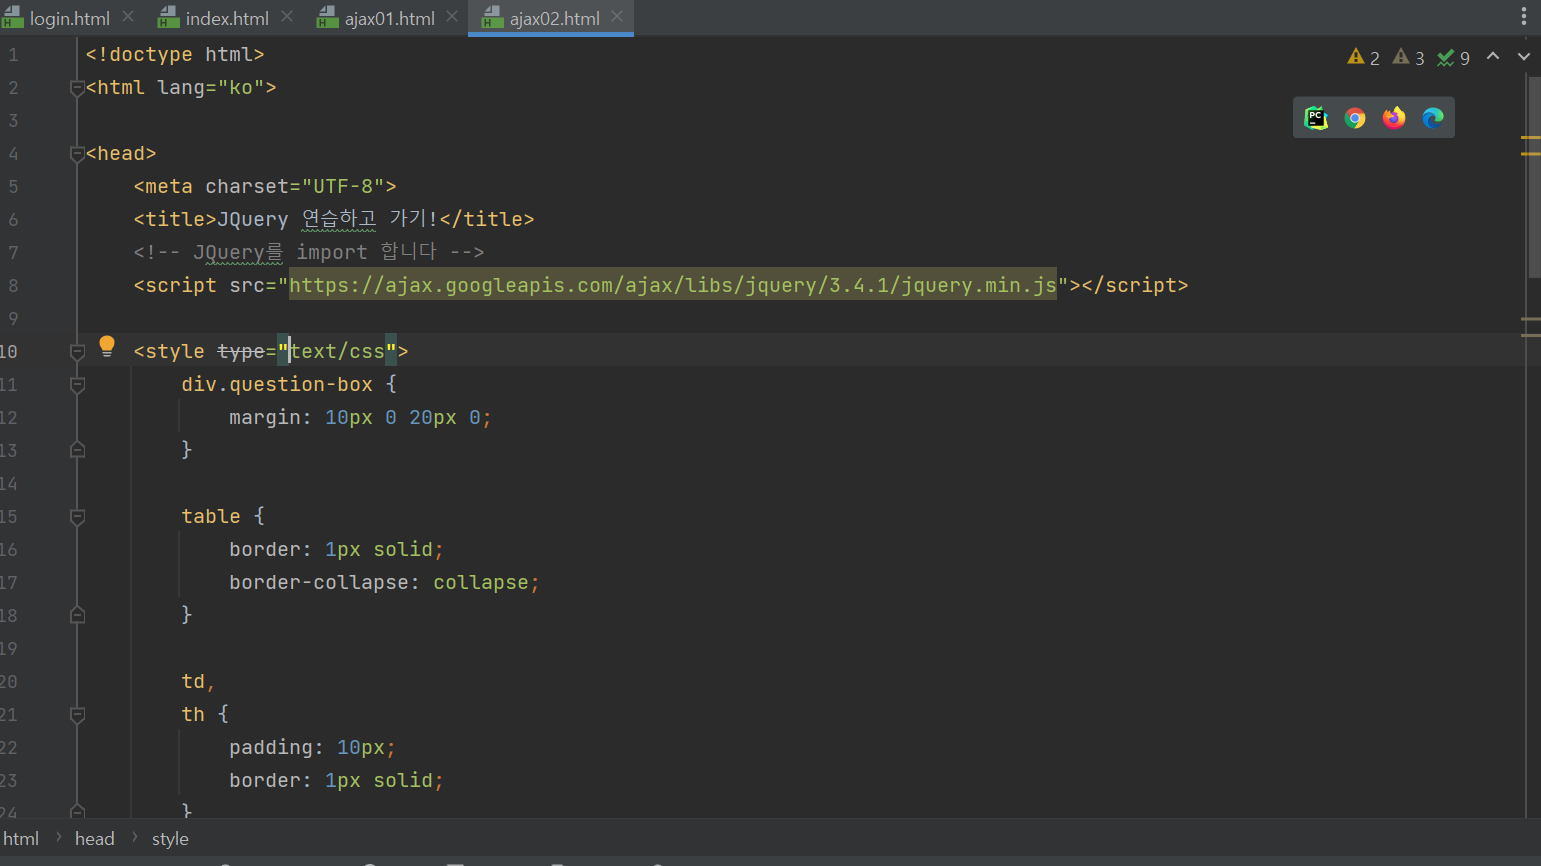Select html in the breadcrumb bar
Screen dimensions: 1541x866
(x=21, y=839)
